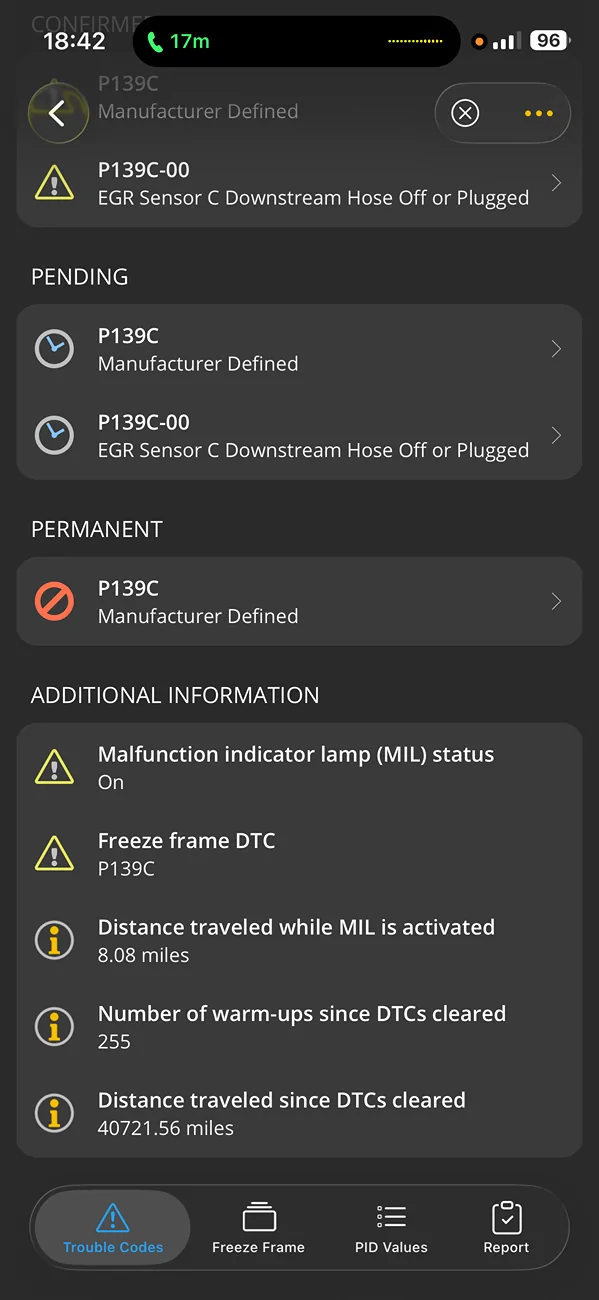Tap the back arrow button
Viewport: 599px width, 1300px height.
57,113
